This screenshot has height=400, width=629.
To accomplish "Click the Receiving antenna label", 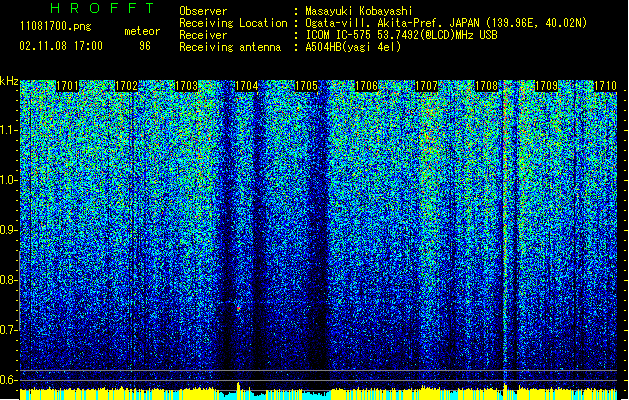I will tap(230, 47).
